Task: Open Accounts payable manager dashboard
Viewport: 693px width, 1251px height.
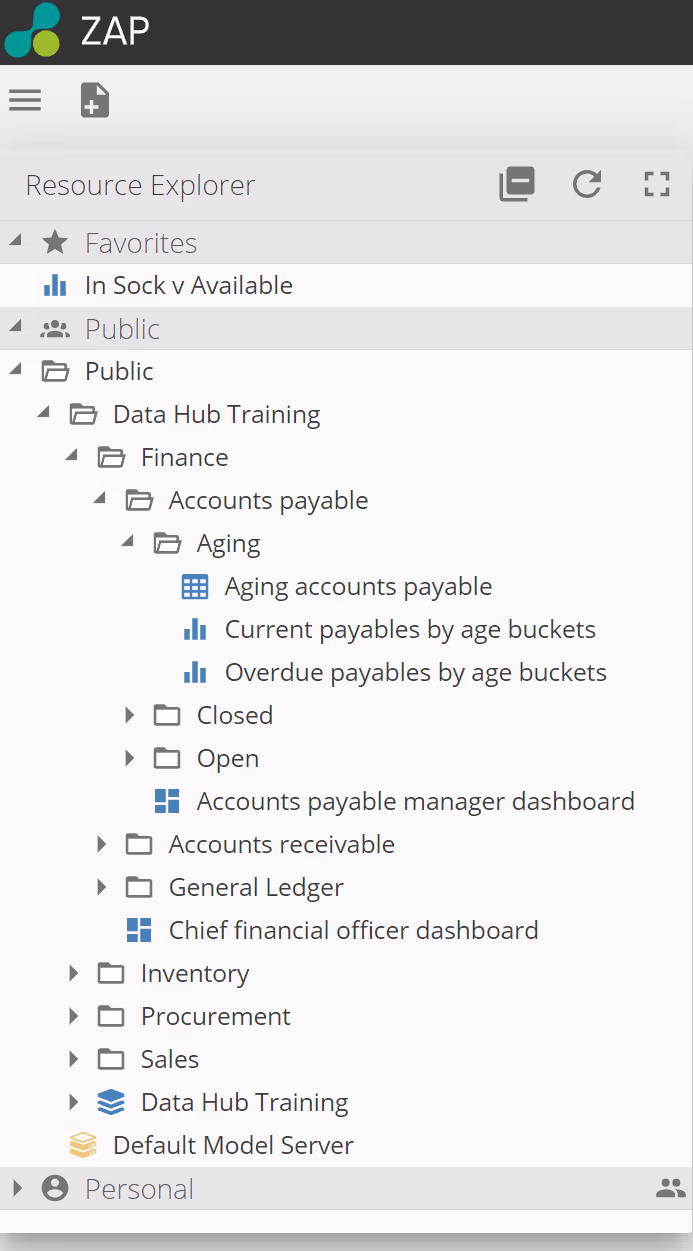Action: (415, 801)
